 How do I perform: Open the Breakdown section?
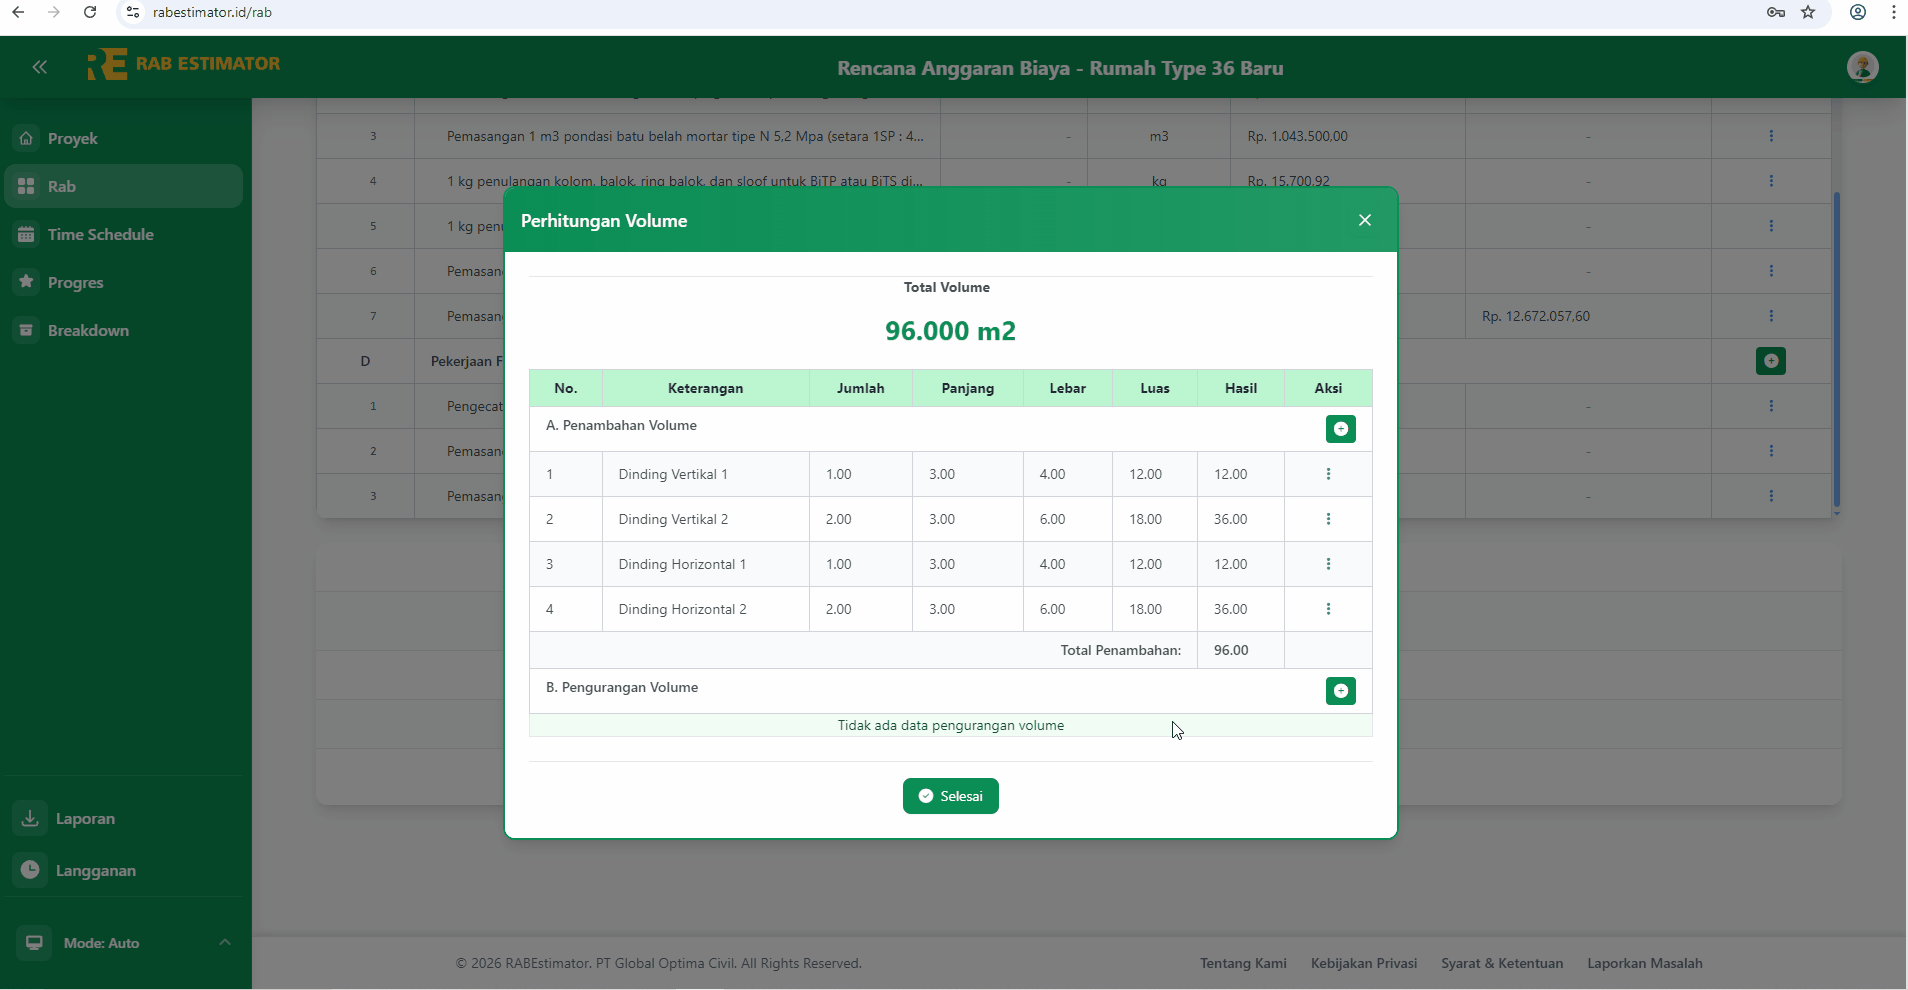(89, 330)
